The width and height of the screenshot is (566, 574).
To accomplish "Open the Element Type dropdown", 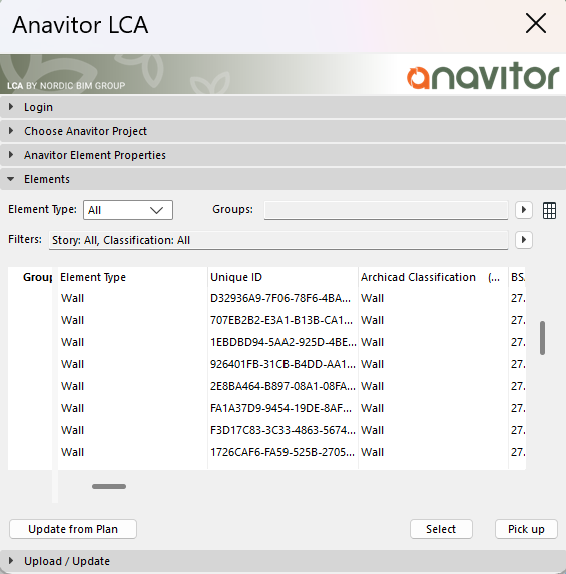I will pos(128,210).
